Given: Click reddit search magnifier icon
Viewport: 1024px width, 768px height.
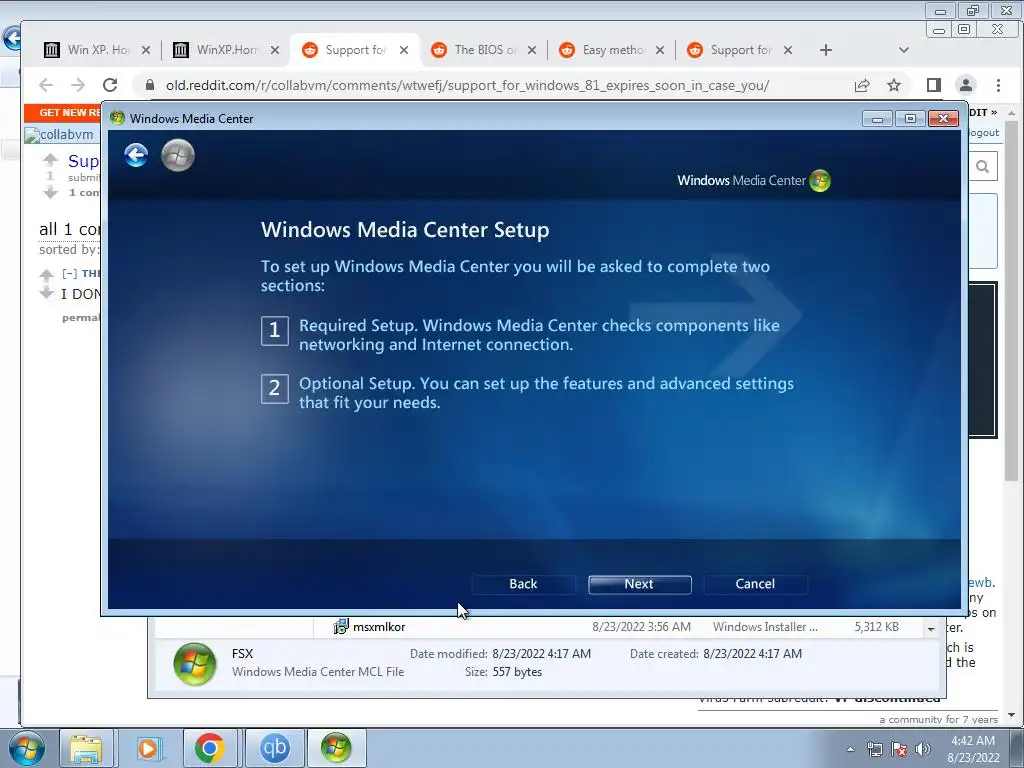Looking at the screenshot, I should click(x=983, y=167).
